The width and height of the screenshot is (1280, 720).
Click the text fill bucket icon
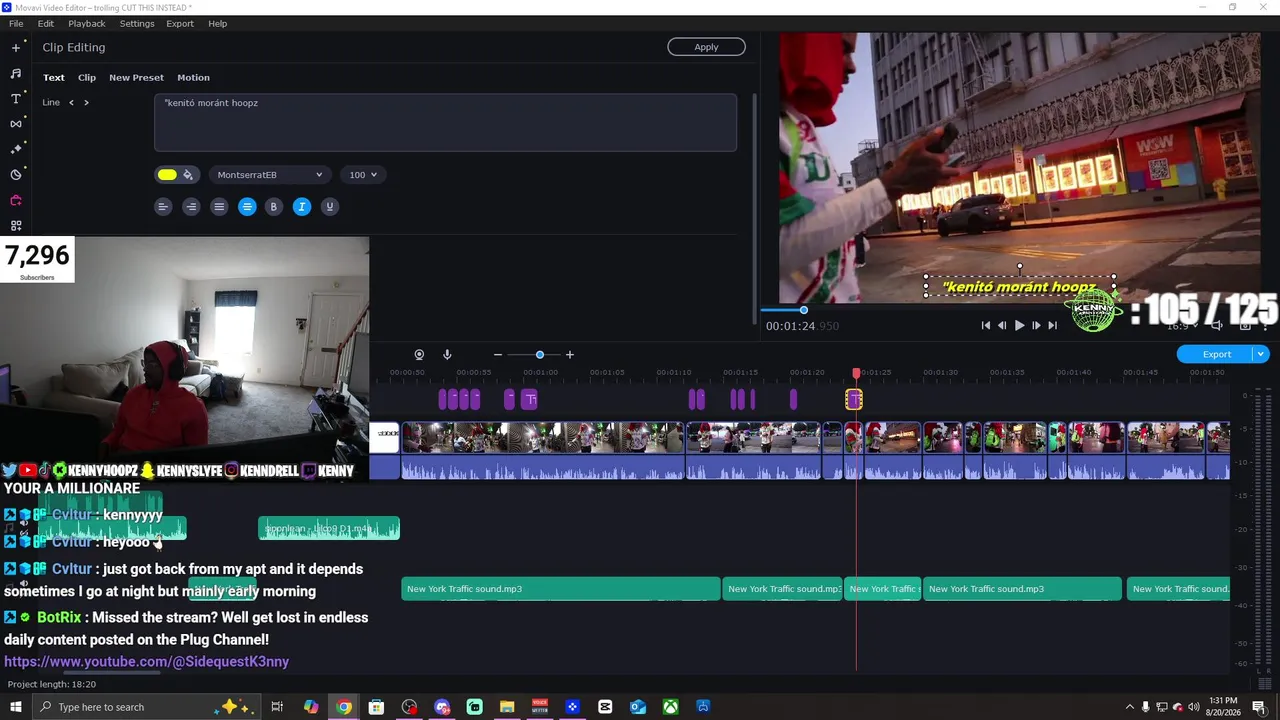187,175
